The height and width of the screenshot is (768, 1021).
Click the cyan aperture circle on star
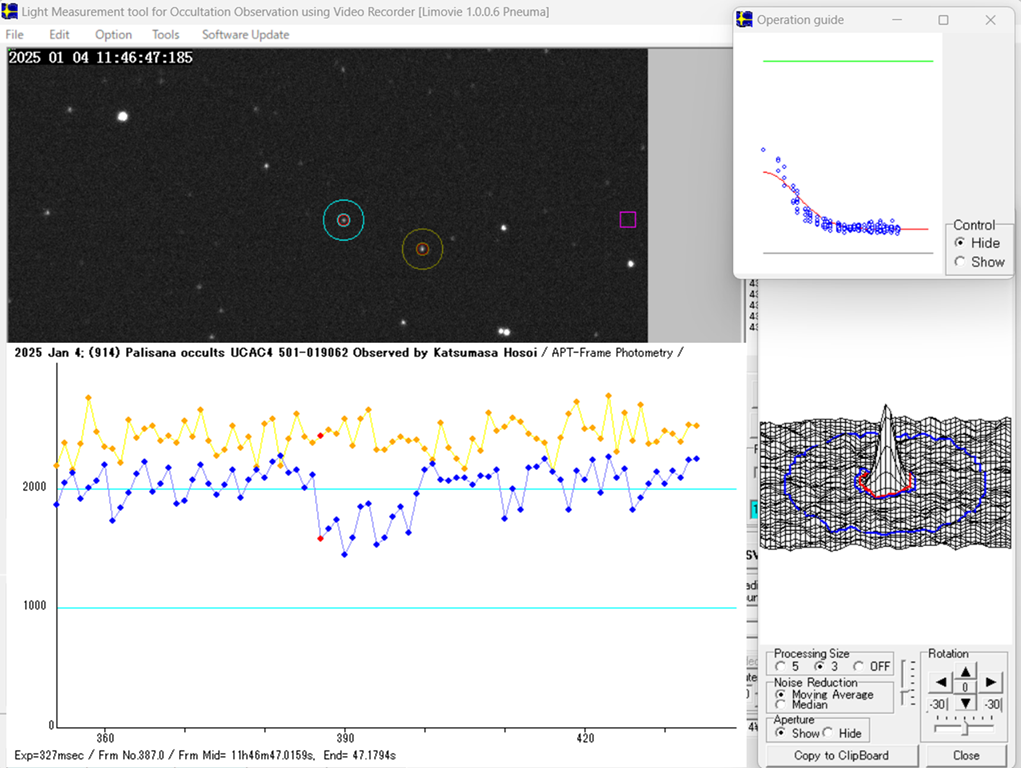[x=344, y=220]
